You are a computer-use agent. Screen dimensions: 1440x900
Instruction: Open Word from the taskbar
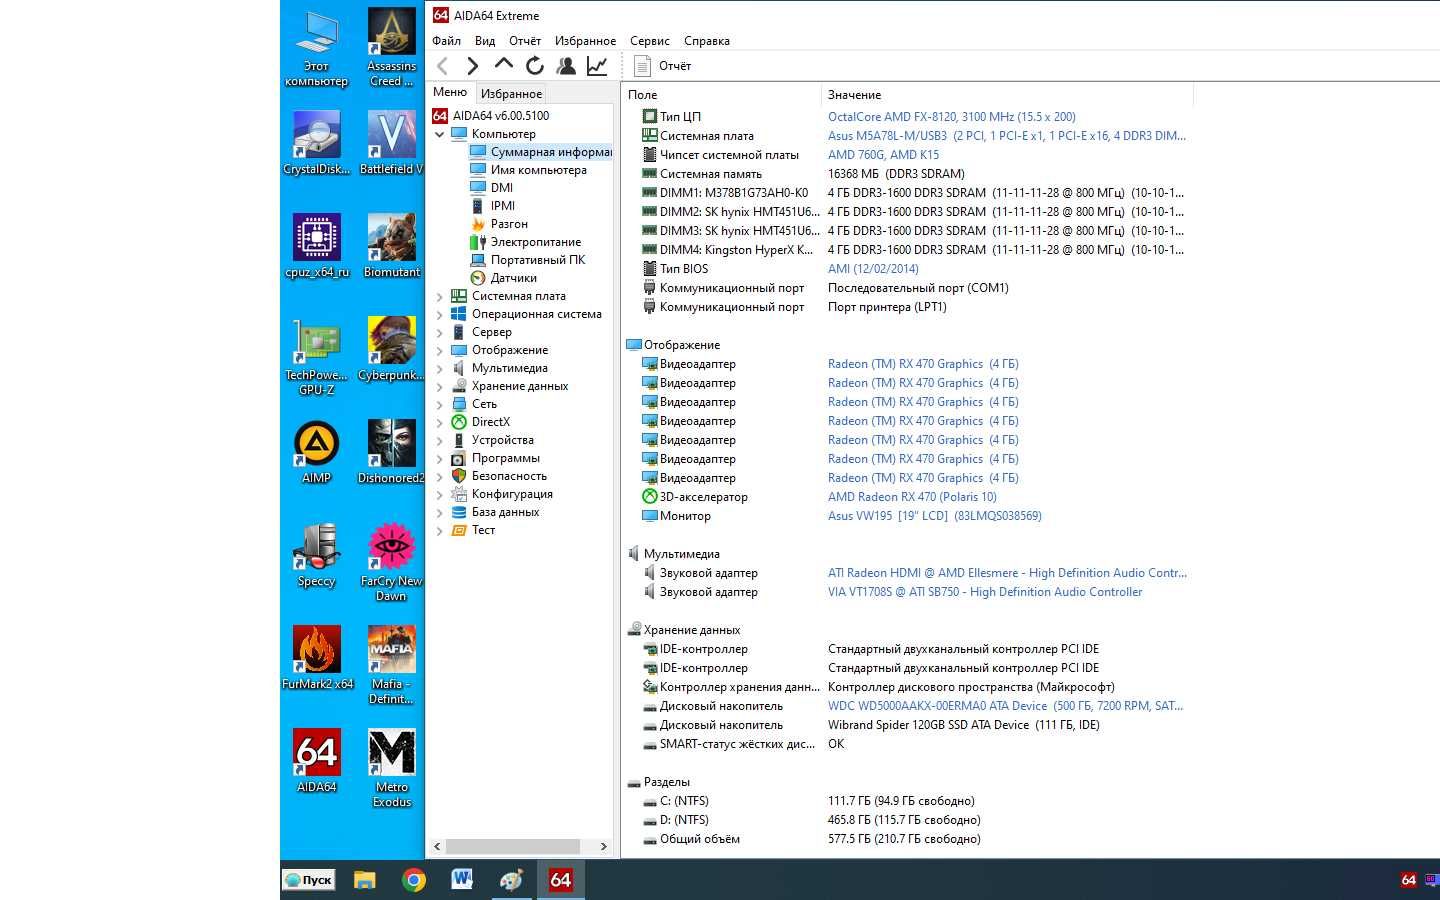coord(462,880)
